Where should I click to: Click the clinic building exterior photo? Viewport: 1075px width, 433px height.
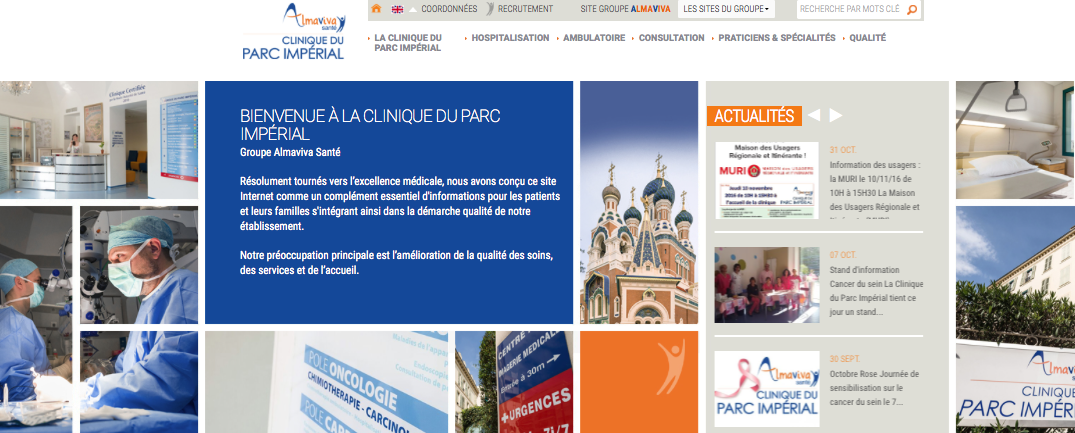click(x=1015, y=319)
